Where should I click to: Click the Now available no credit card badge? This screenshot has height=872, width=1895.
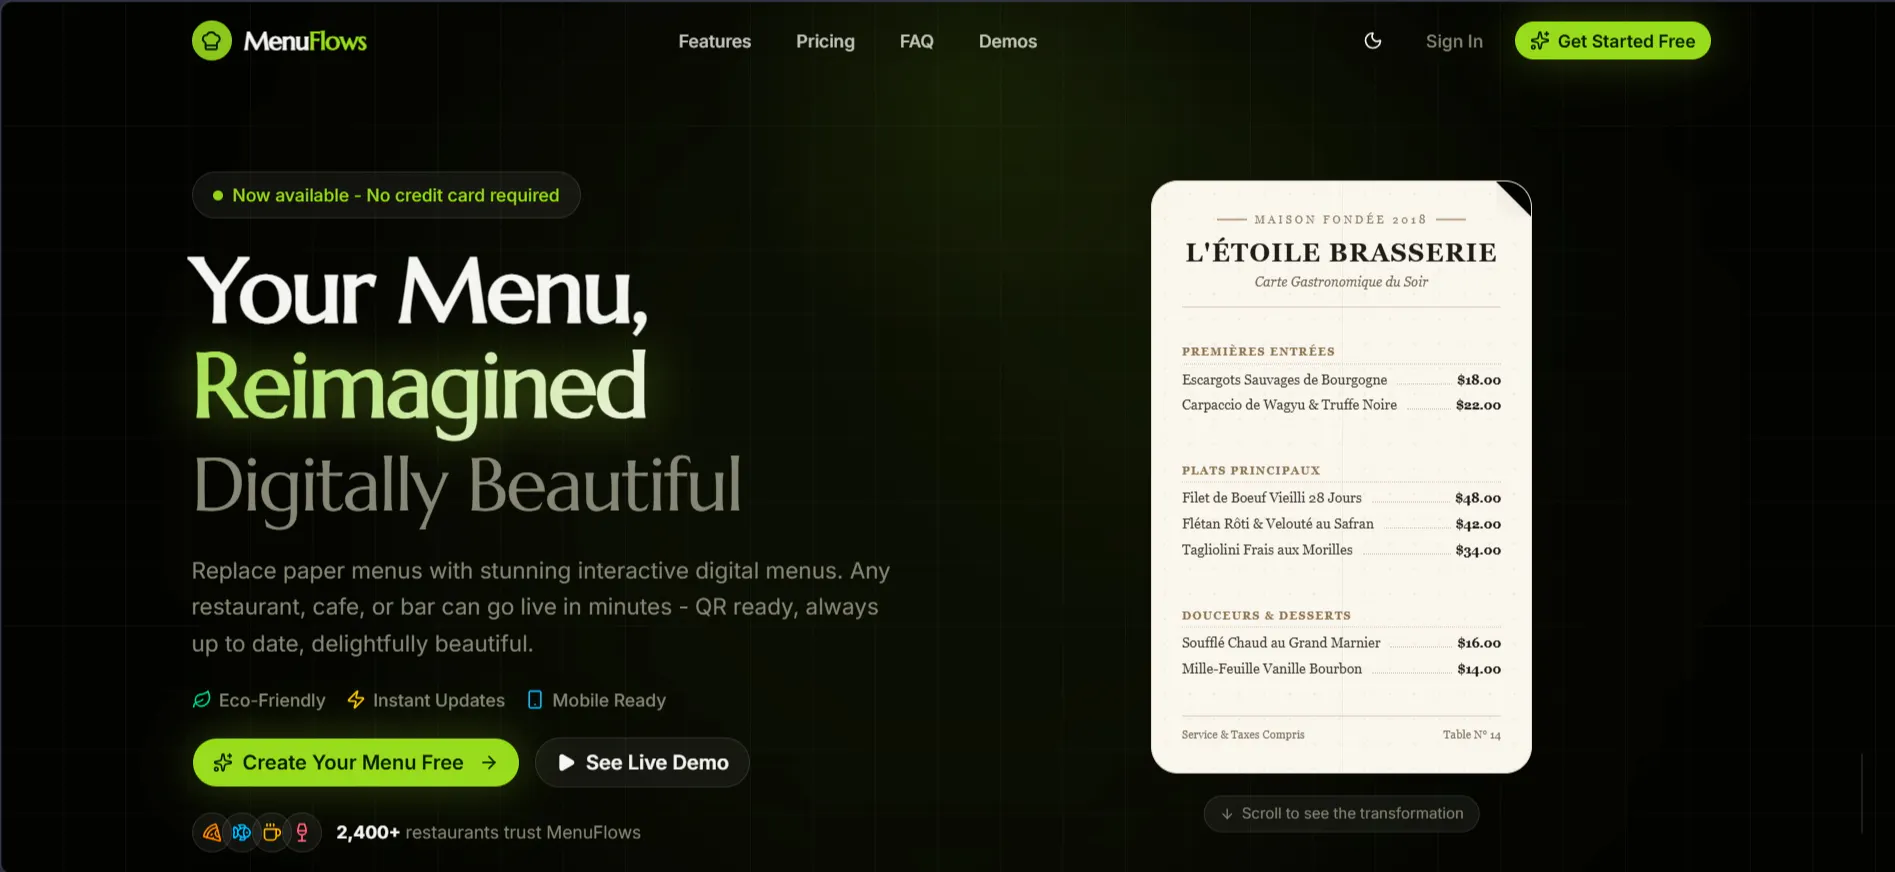386,195
